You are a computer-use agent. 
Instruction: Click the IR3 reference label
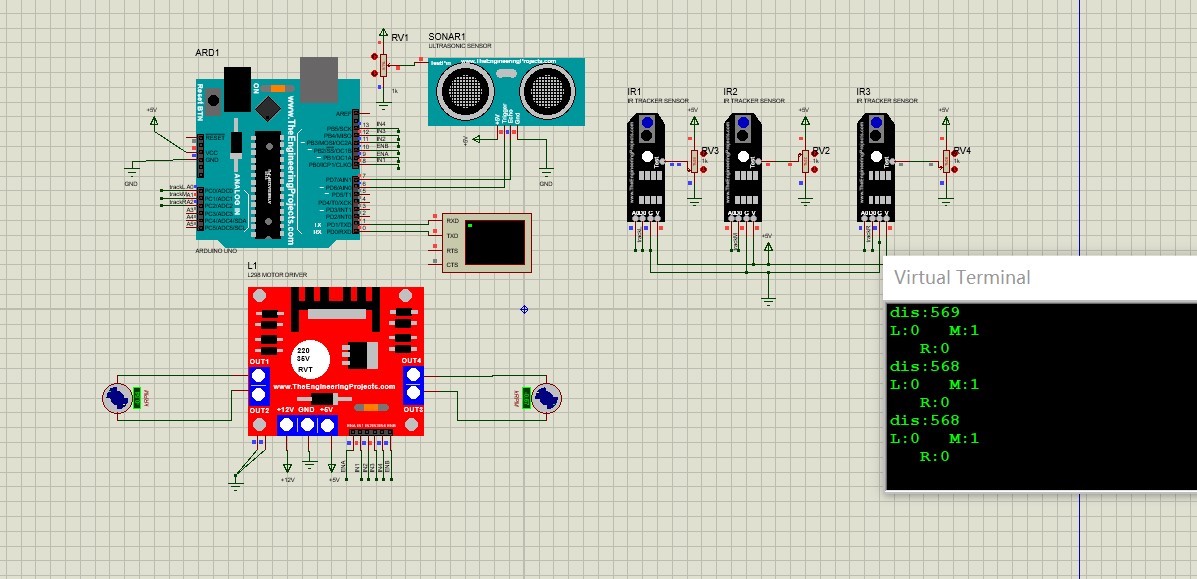coord(863,92)
